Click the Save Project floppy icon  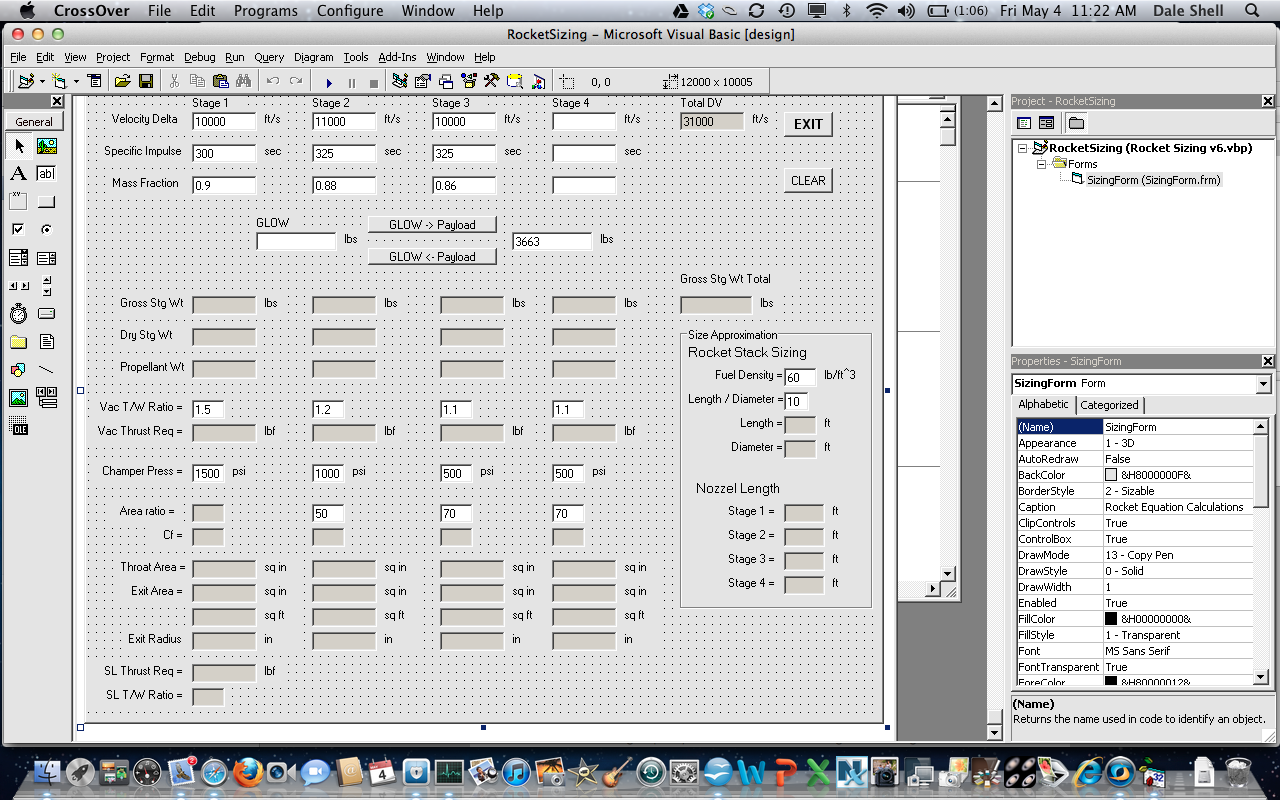coord(146,81)
